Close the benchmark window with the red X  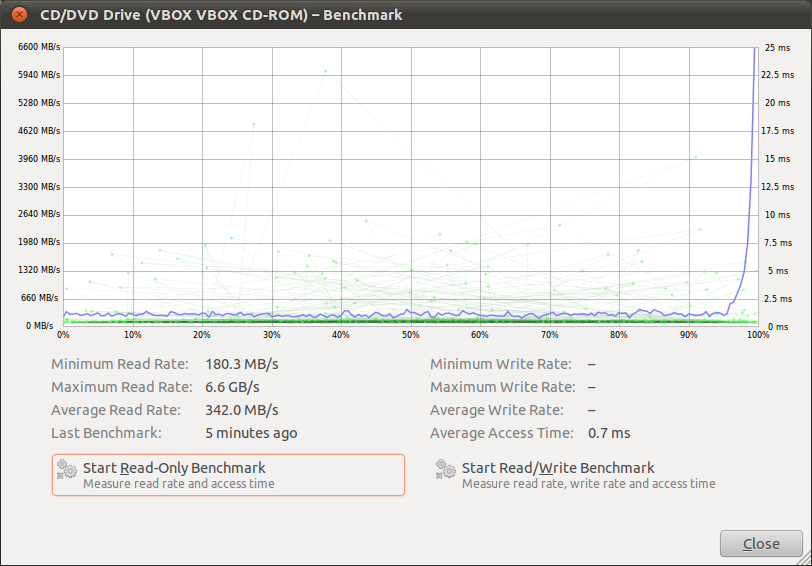pos(20,14)
